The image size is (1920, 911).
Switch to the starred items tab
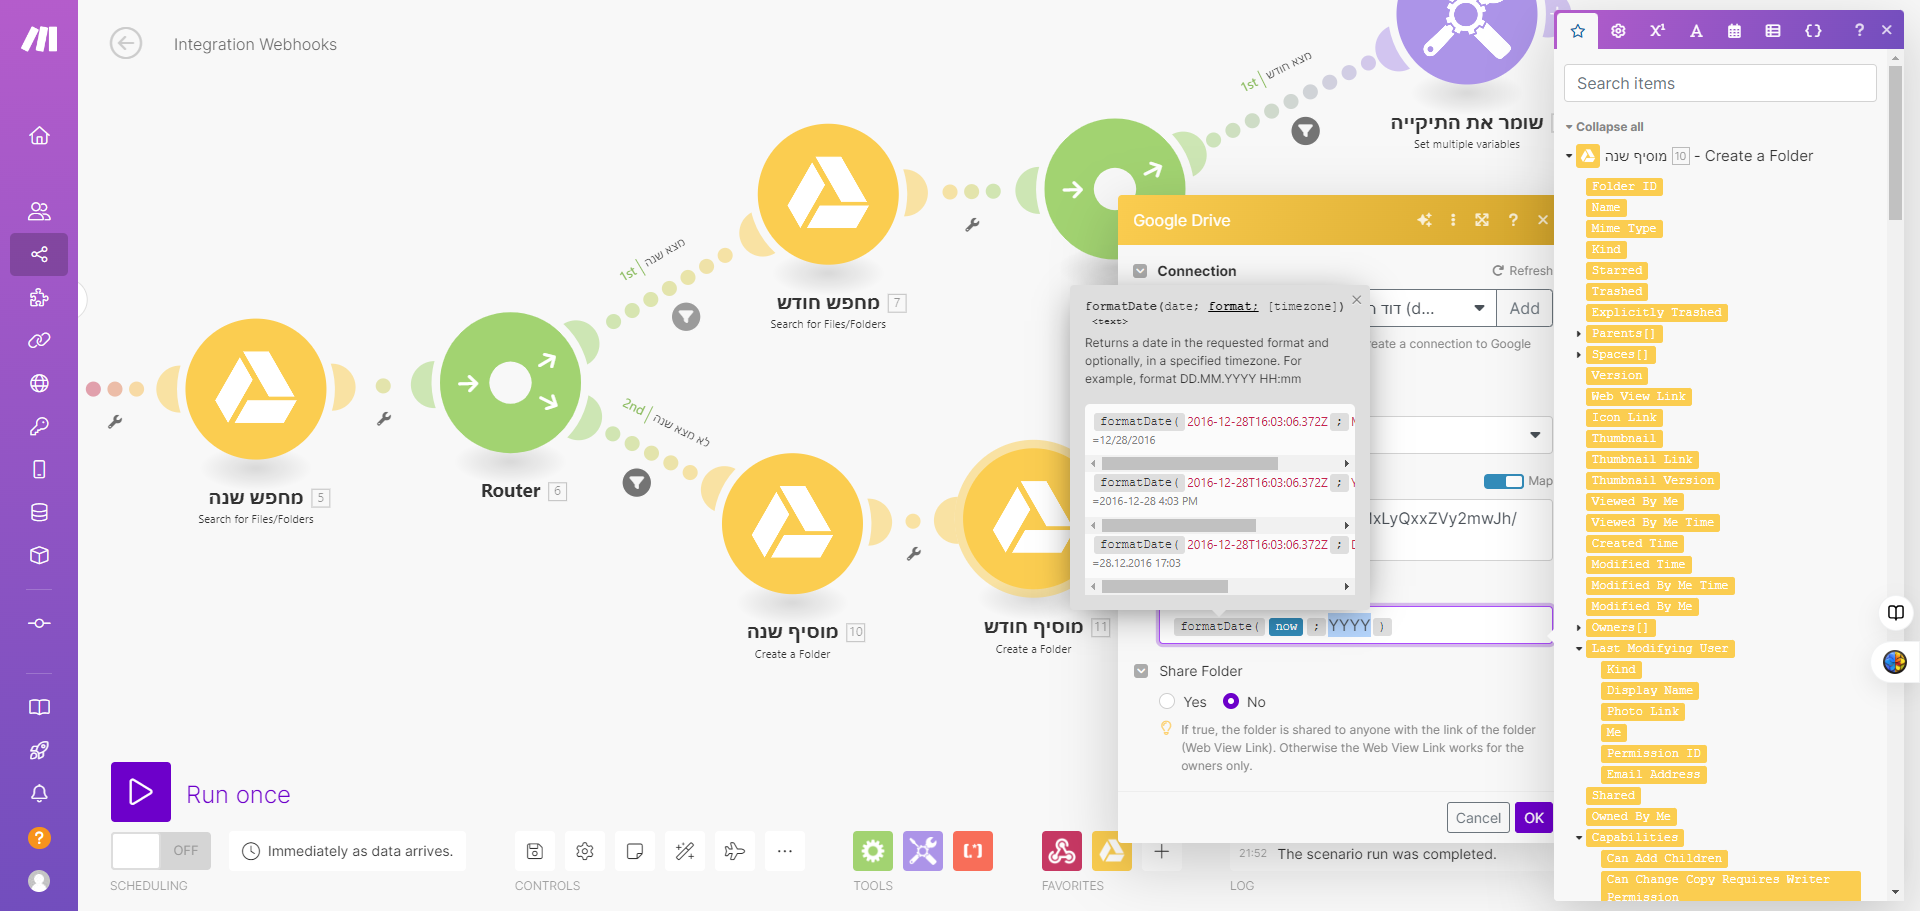(x=1578, y=30)
